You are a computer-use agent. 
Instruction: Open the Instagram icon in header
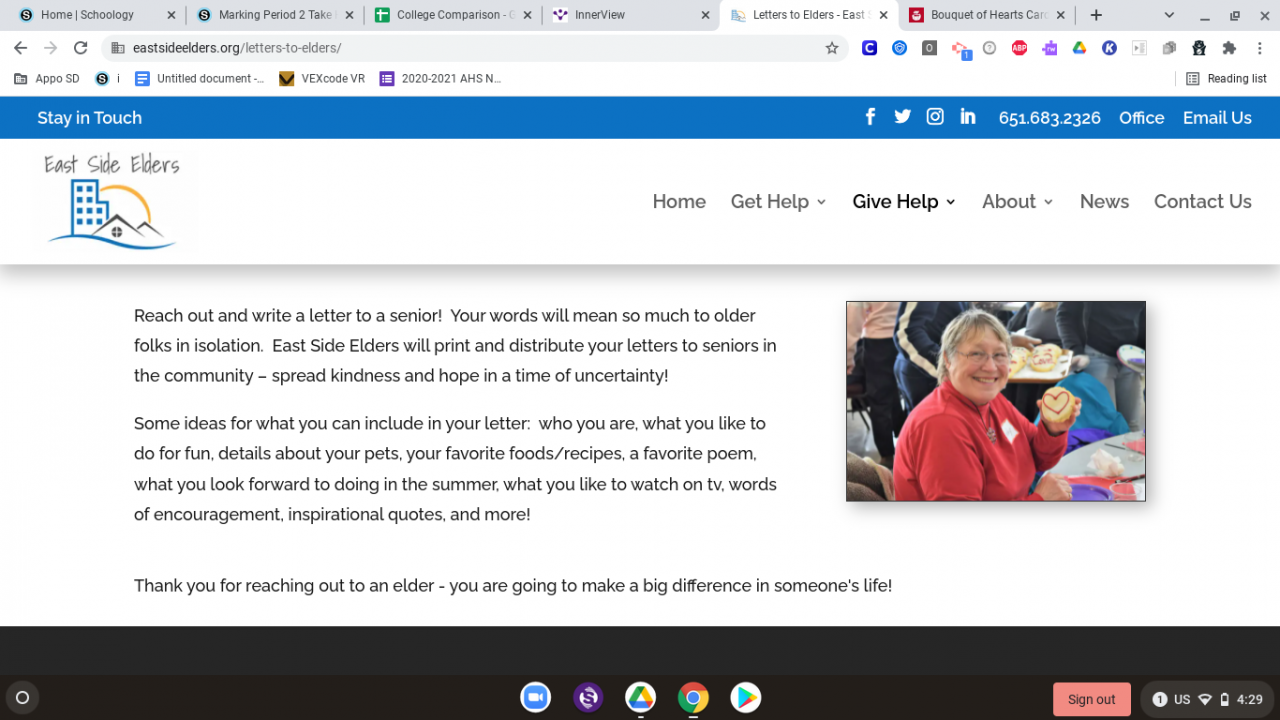tap(935, 117)
